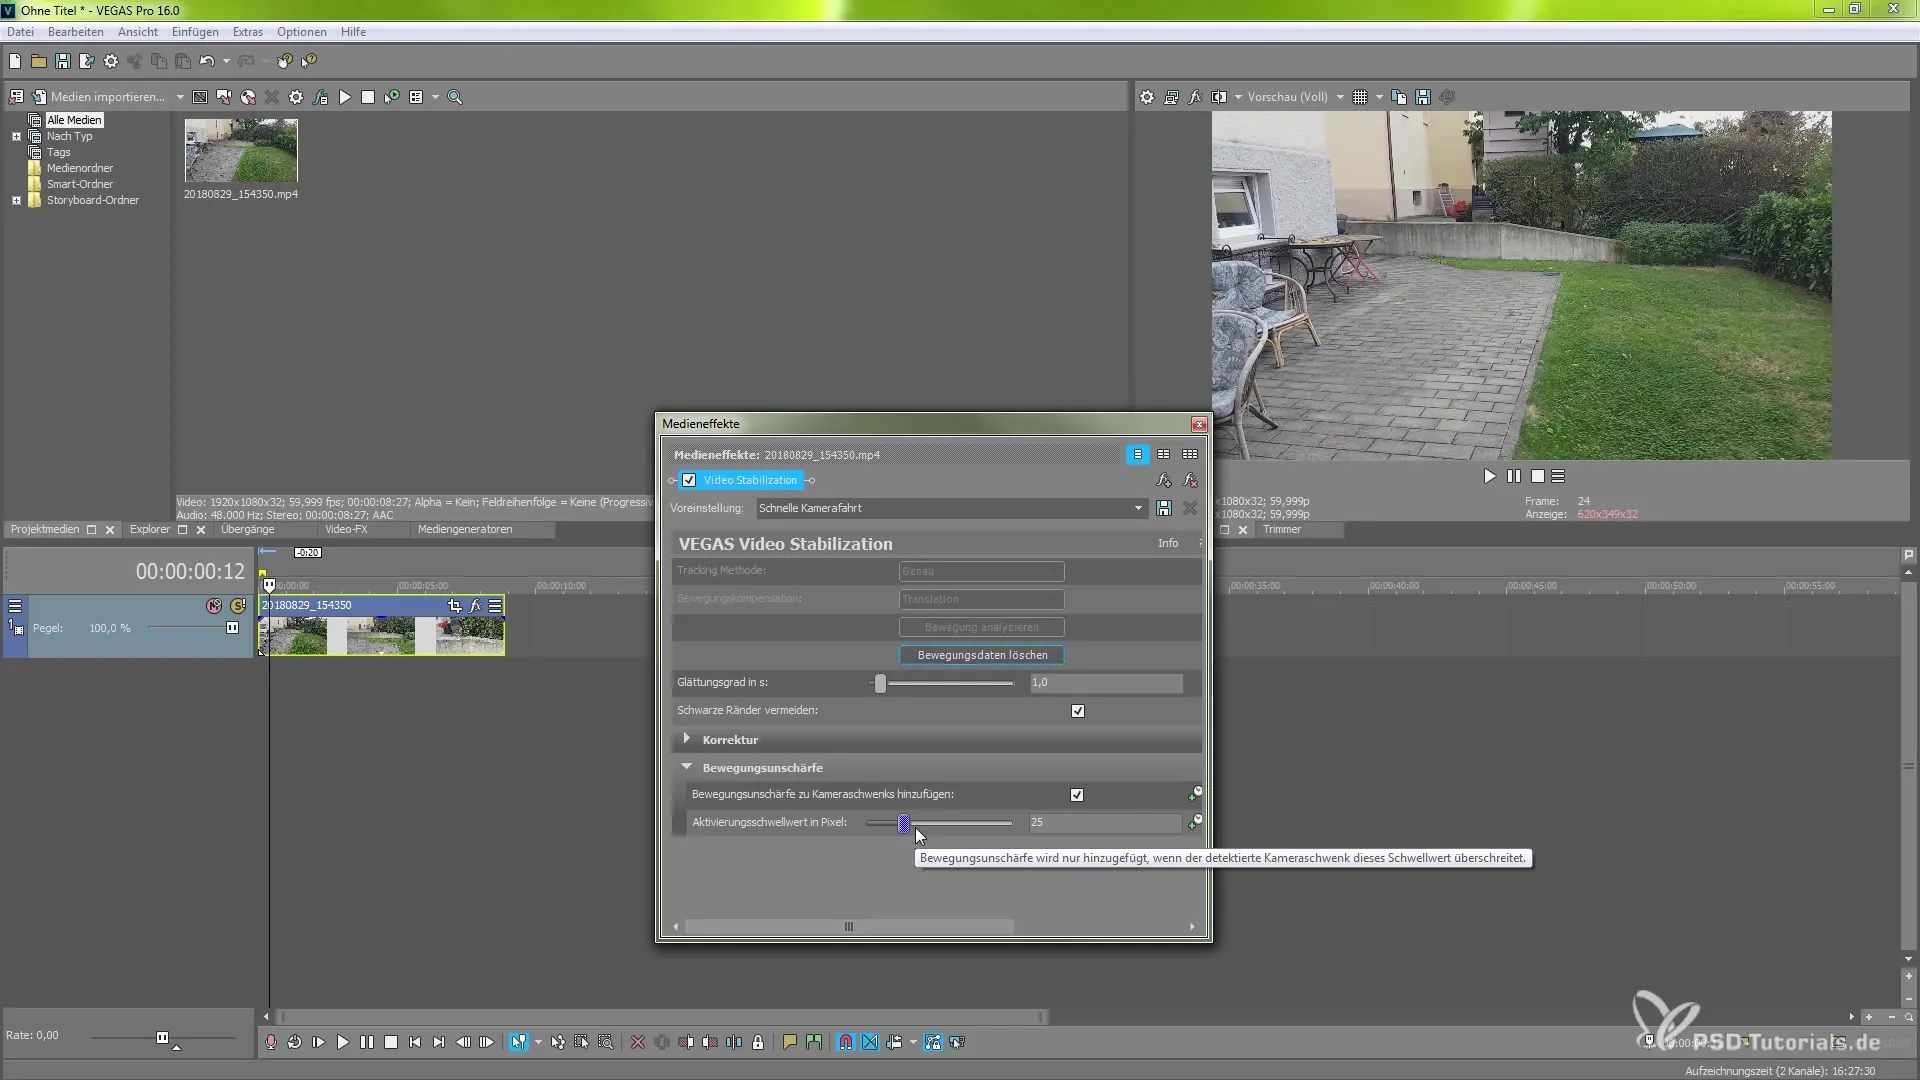1920x1080 pixels.
Task: Solo the video track
Action: pos(238,606)
